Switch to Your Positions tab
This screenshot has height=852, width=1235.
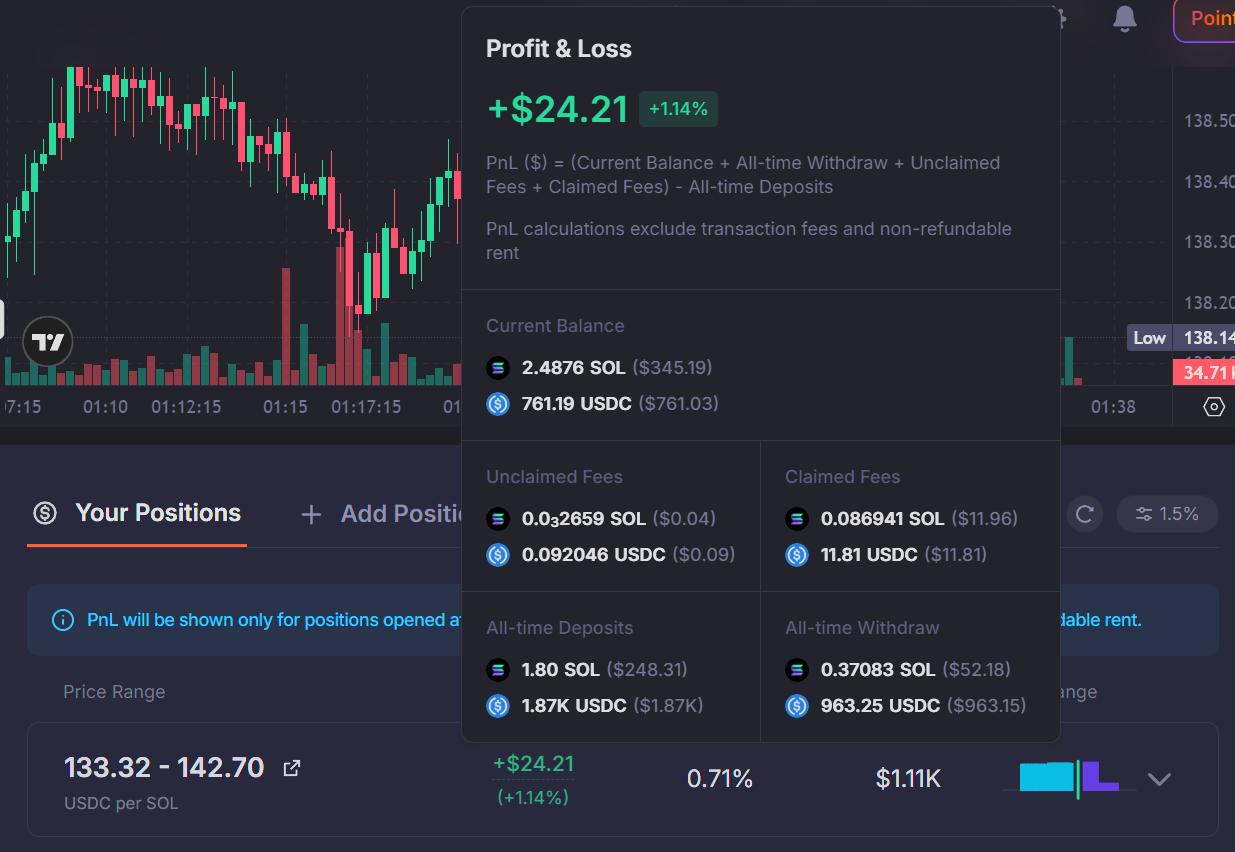tap(137, 513)
